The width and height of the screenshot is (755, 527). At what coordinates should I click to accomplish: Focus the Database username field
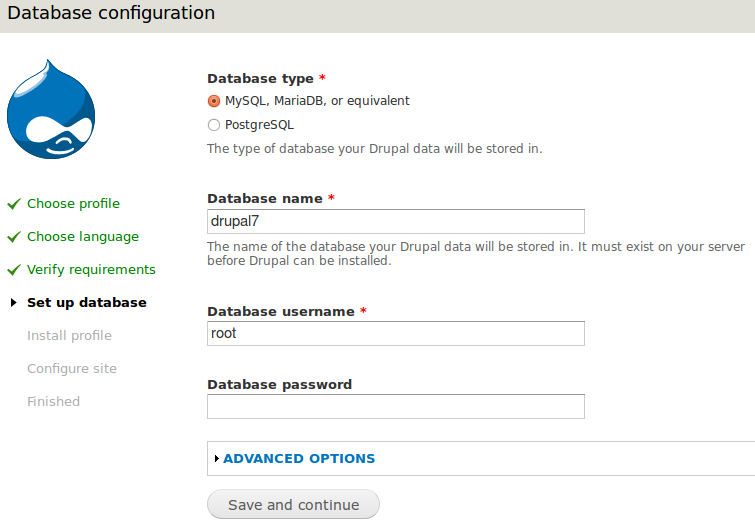point(395,333)
